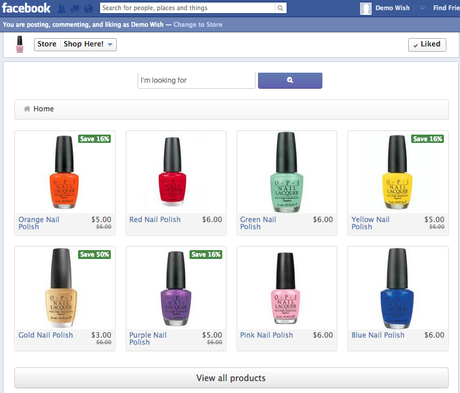The width and height of the screenshot is (460, 393).
Task: Click the $5.00 price of Orange Nail Polish
Action: (101, 219)
